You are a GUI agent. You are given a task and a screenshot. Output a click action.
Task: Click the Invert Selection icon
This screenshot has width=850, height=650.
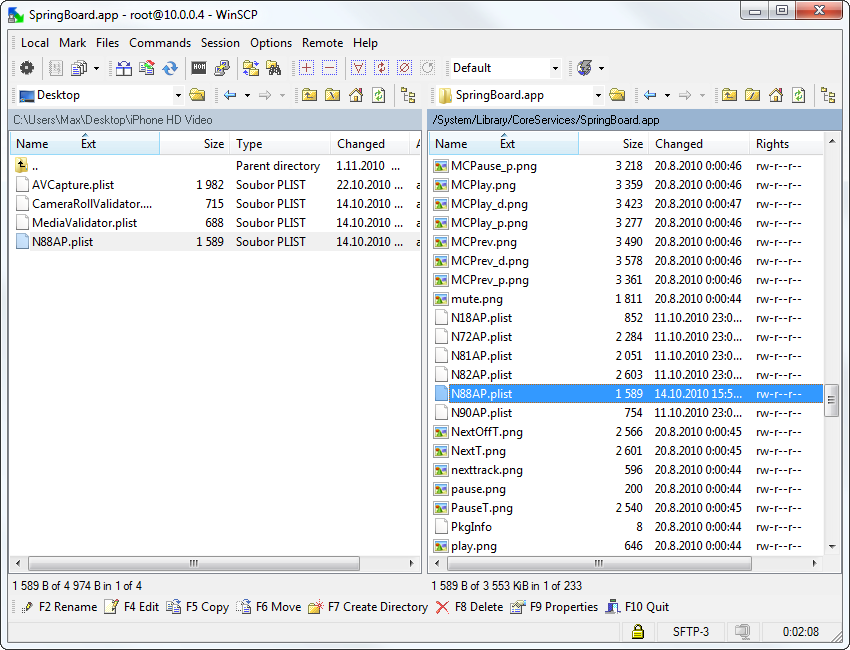(x=382, y=68)
